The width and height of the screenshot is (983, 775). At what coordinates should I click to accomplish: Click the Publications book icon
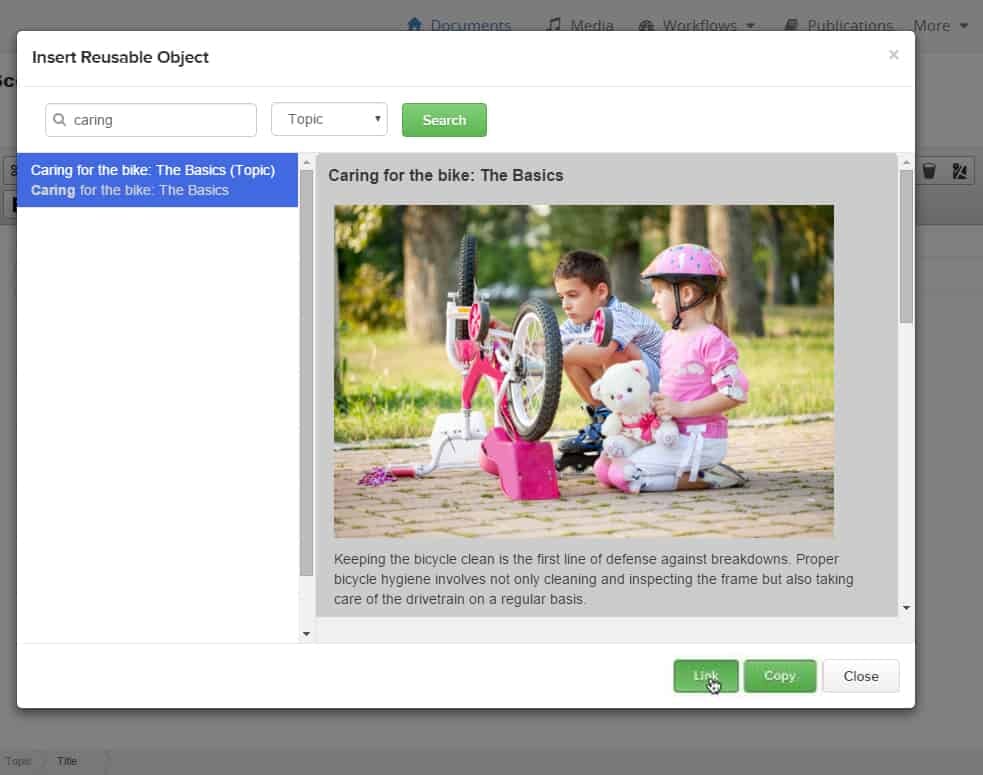pyautogui.click(x=790, y=25)
